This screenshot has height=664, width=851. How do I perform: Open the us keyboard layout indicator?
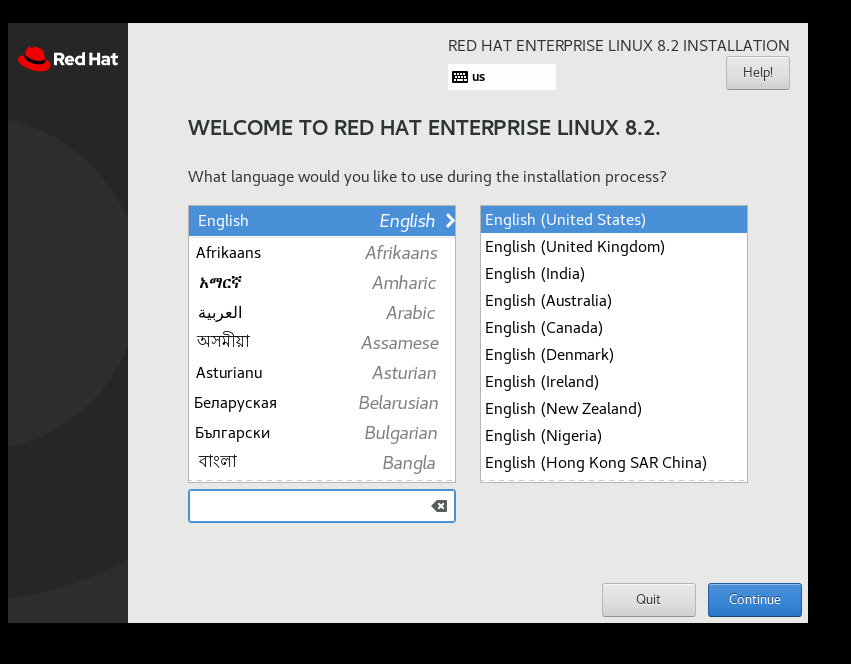click(501, 77)
